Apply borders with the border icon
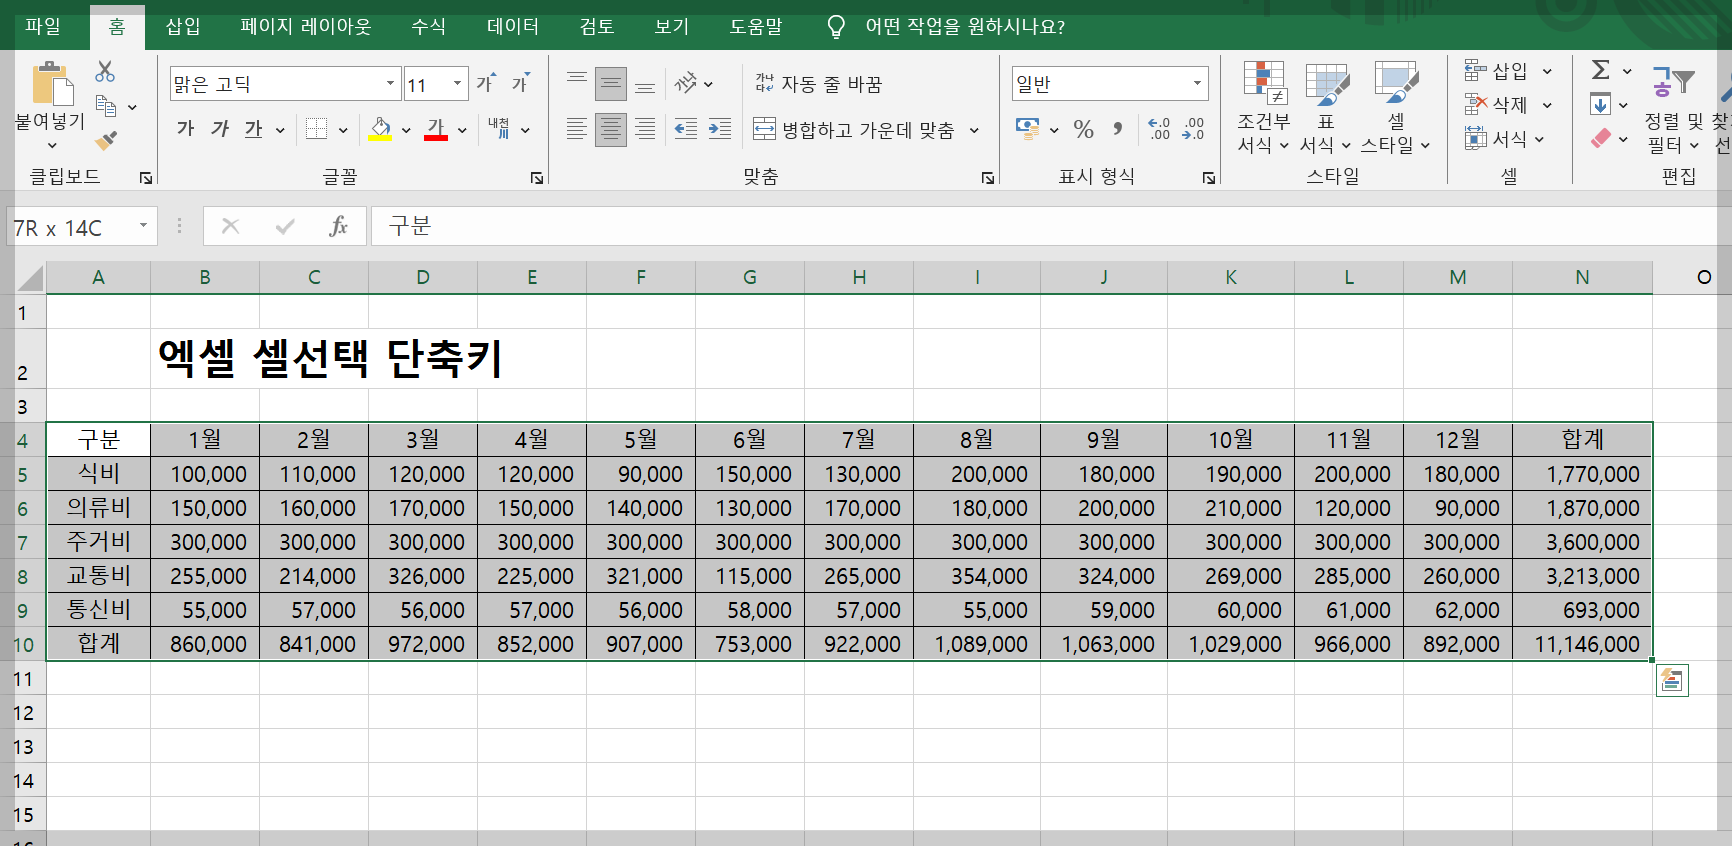Screen dimensions: 1732x846 (317, 129)
